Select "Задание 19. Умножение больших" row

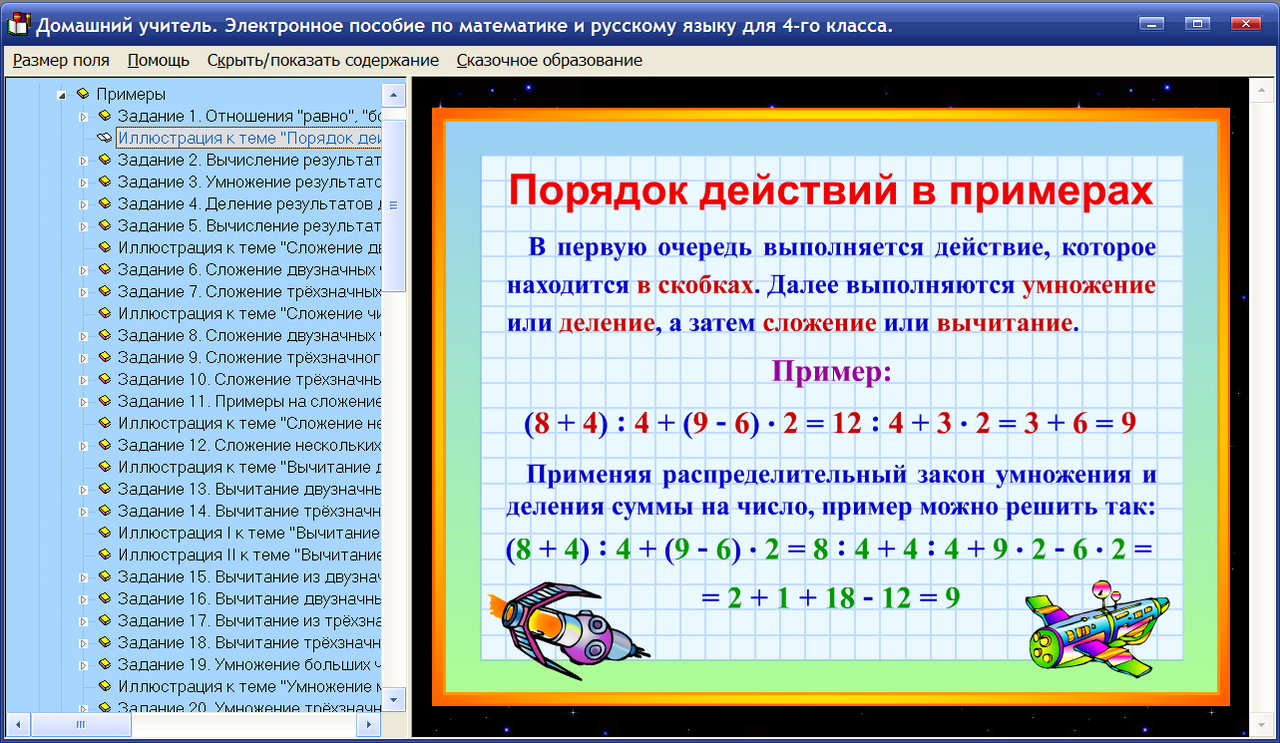point(249,665)
